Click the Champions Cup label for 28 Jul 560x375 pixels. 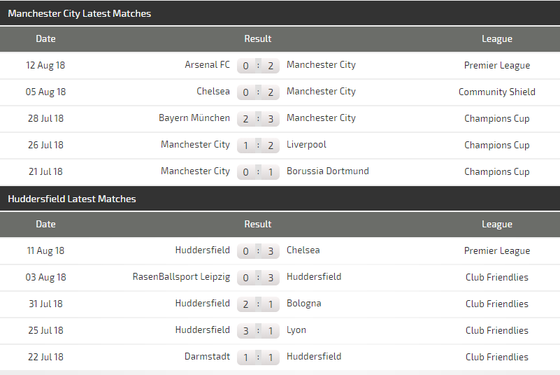click(x=497, y=119)
